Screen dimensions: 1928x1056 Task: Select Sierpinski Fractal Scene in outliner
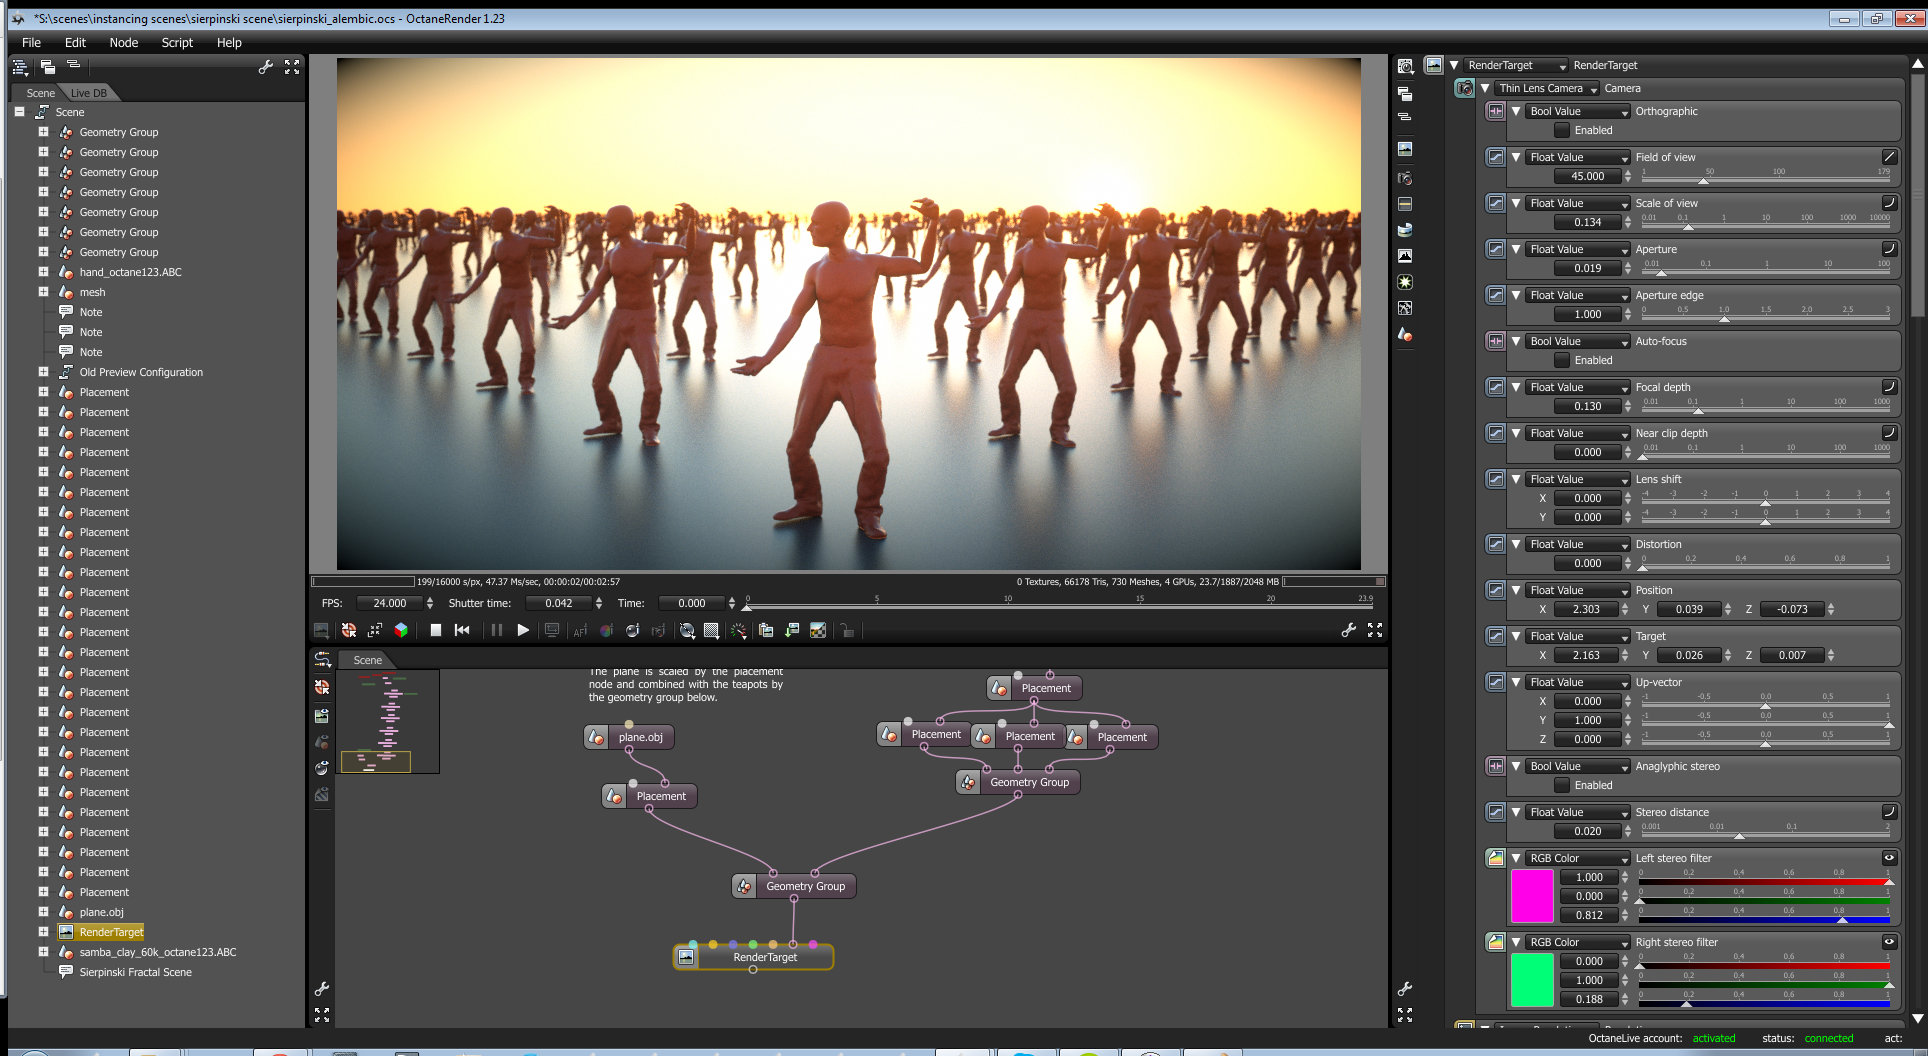click(135, 972)
